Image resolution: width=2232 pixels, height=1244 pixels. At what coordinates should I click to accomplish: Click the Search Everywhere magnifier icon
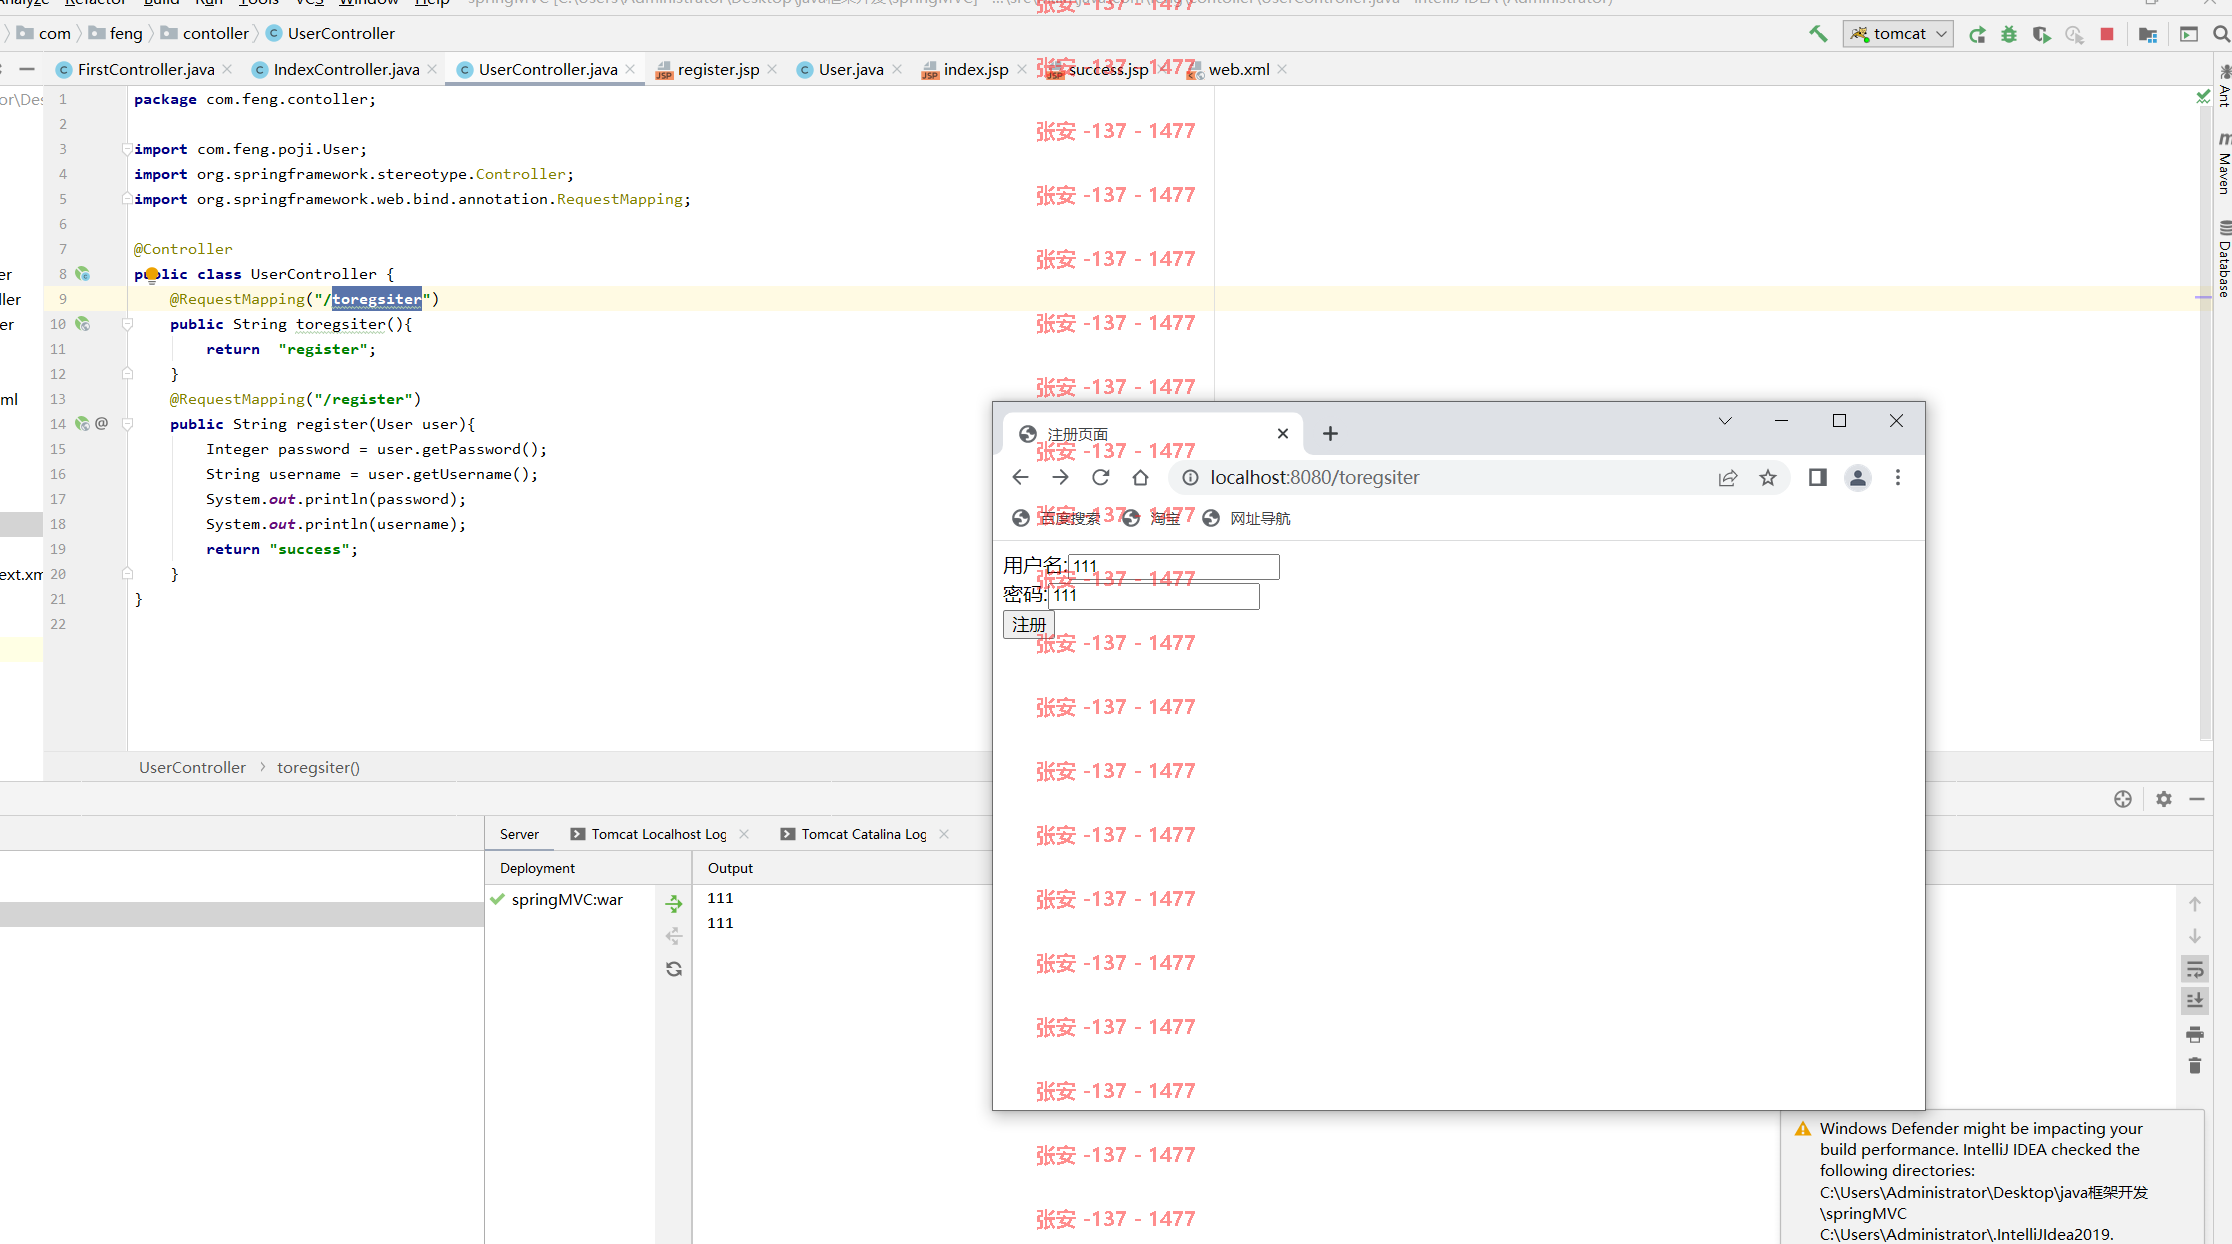tap(2221, 34)
